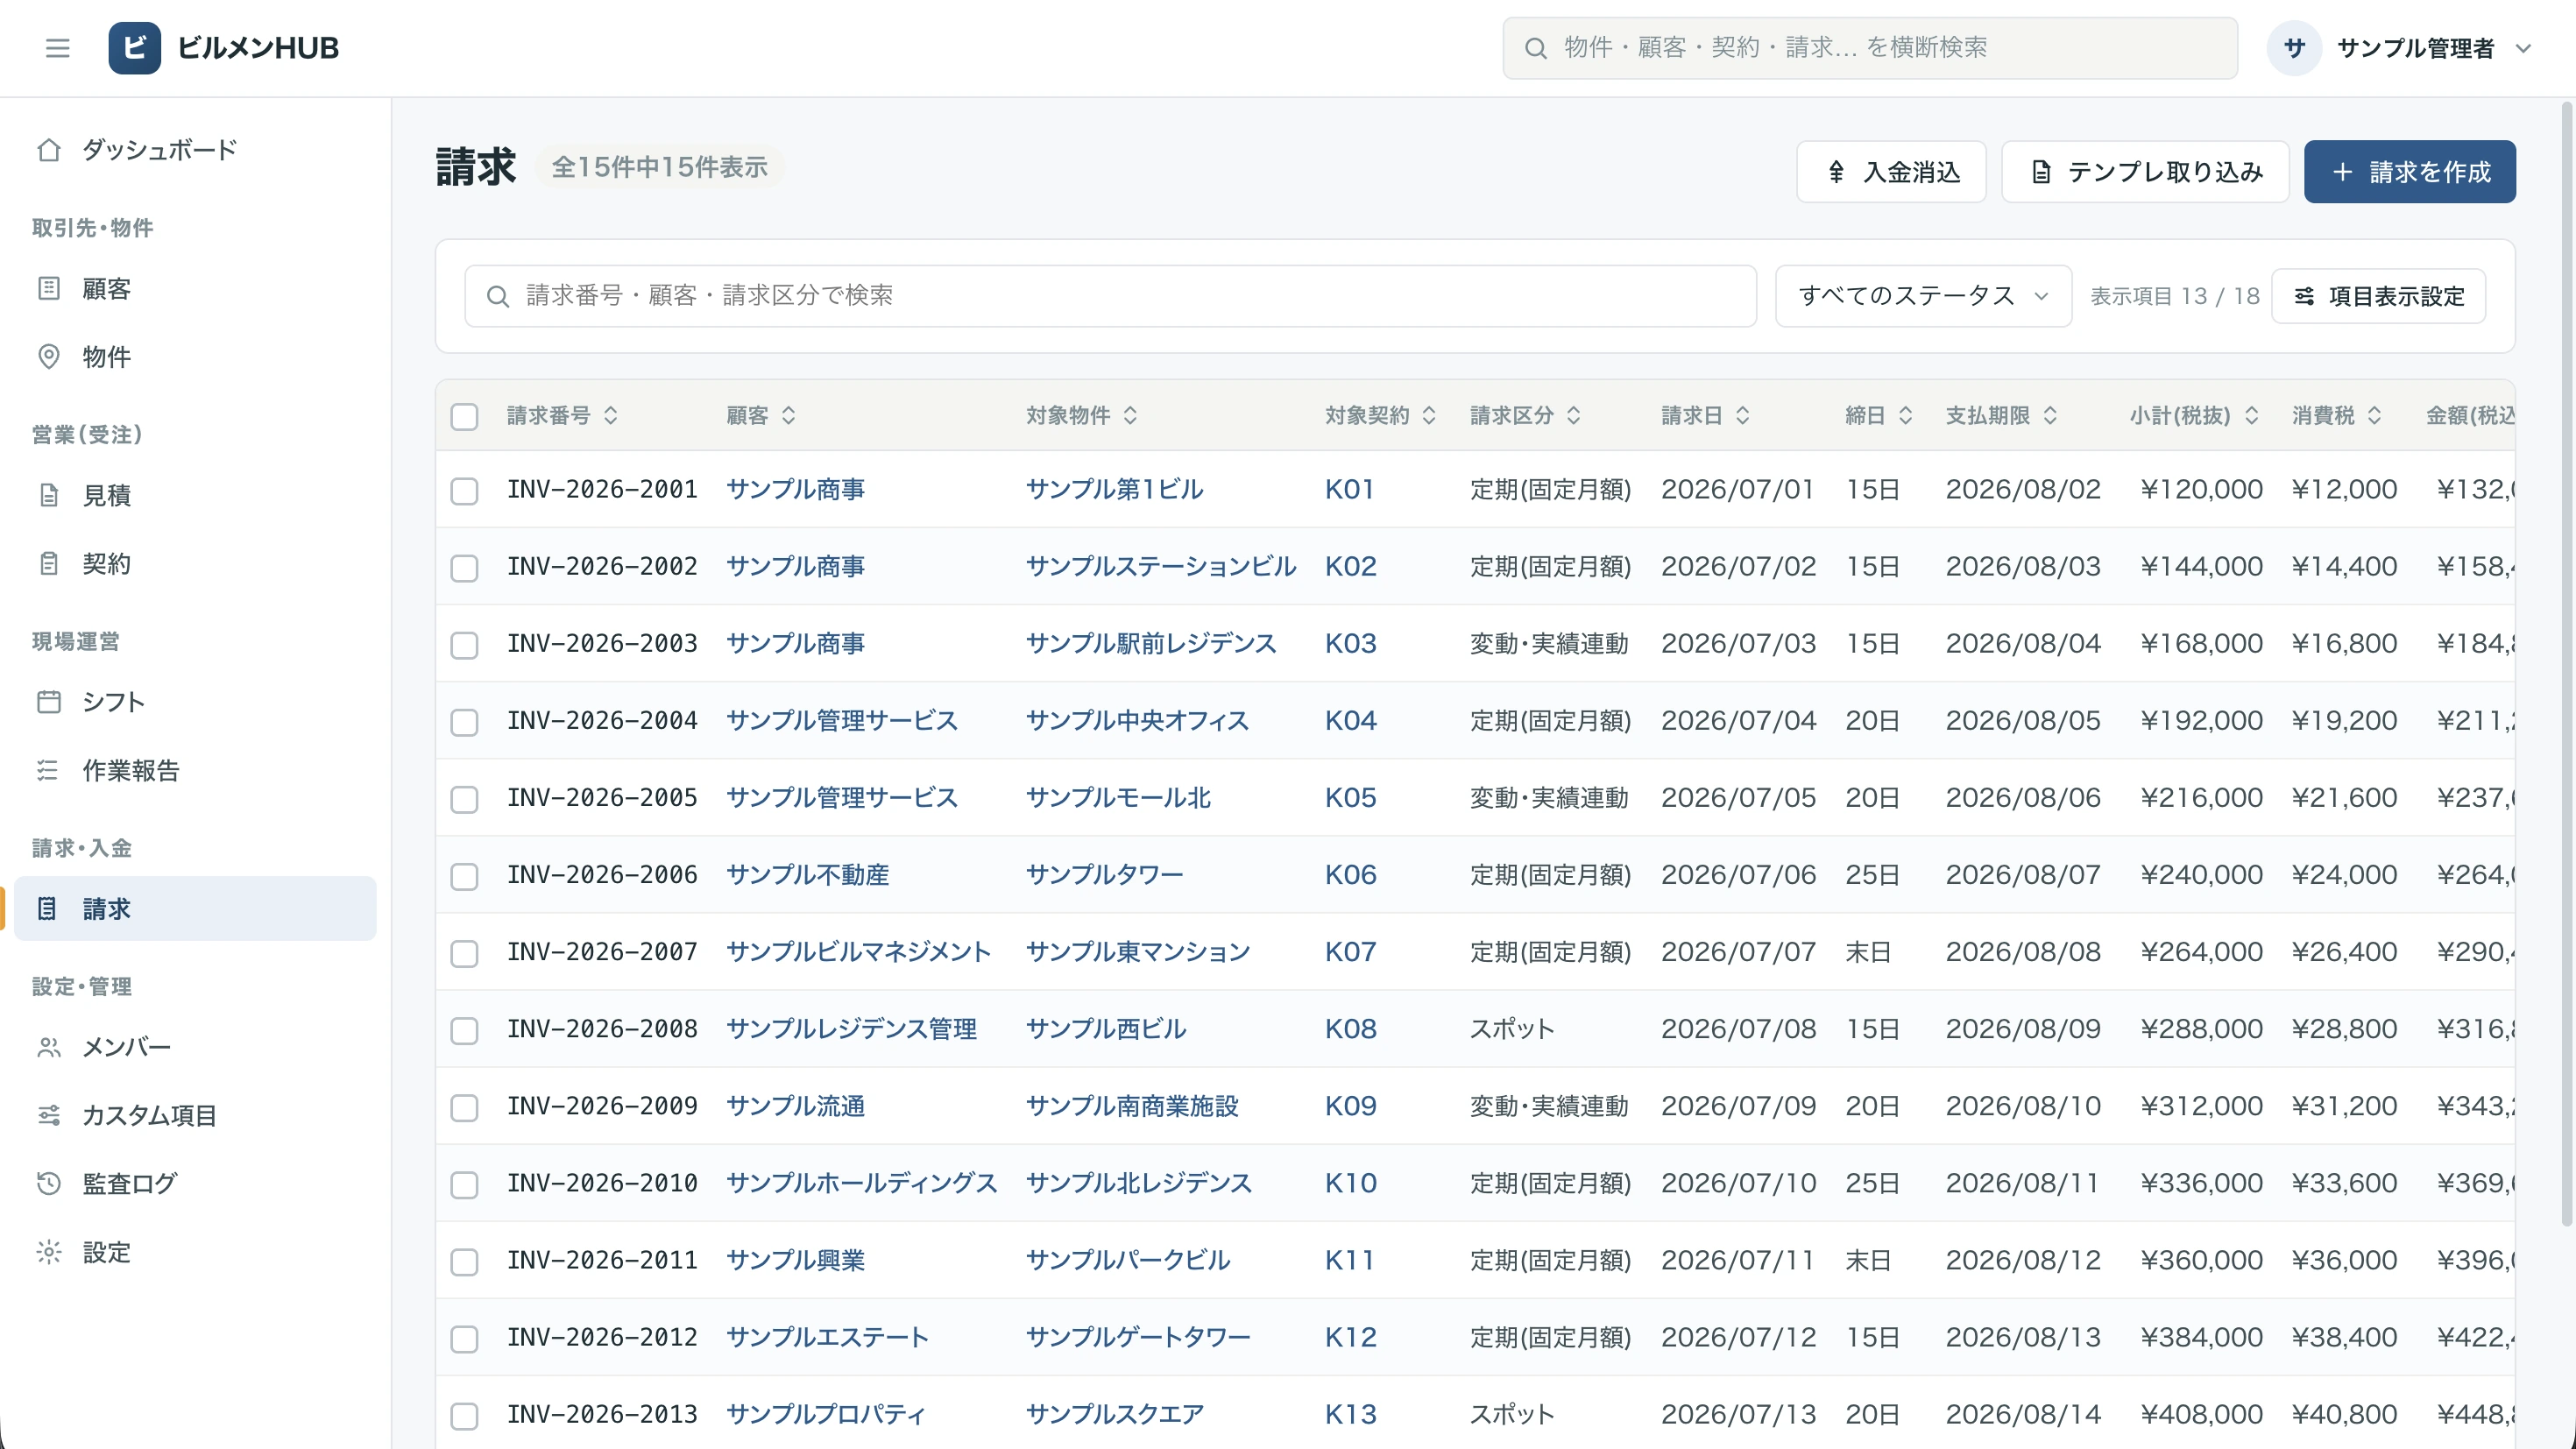
Task: Sort by 対象物件 column arrows
Action: click(1131, 415)
